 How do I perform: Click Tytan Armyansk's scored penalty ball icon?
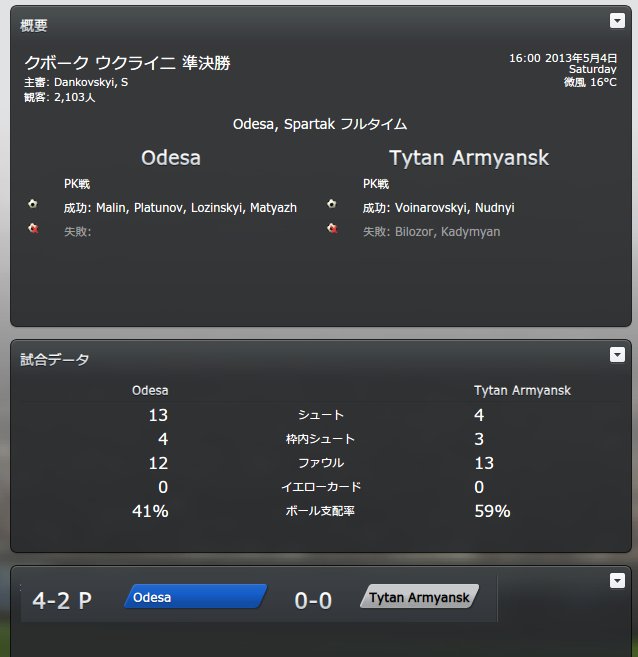coord(332,204)
